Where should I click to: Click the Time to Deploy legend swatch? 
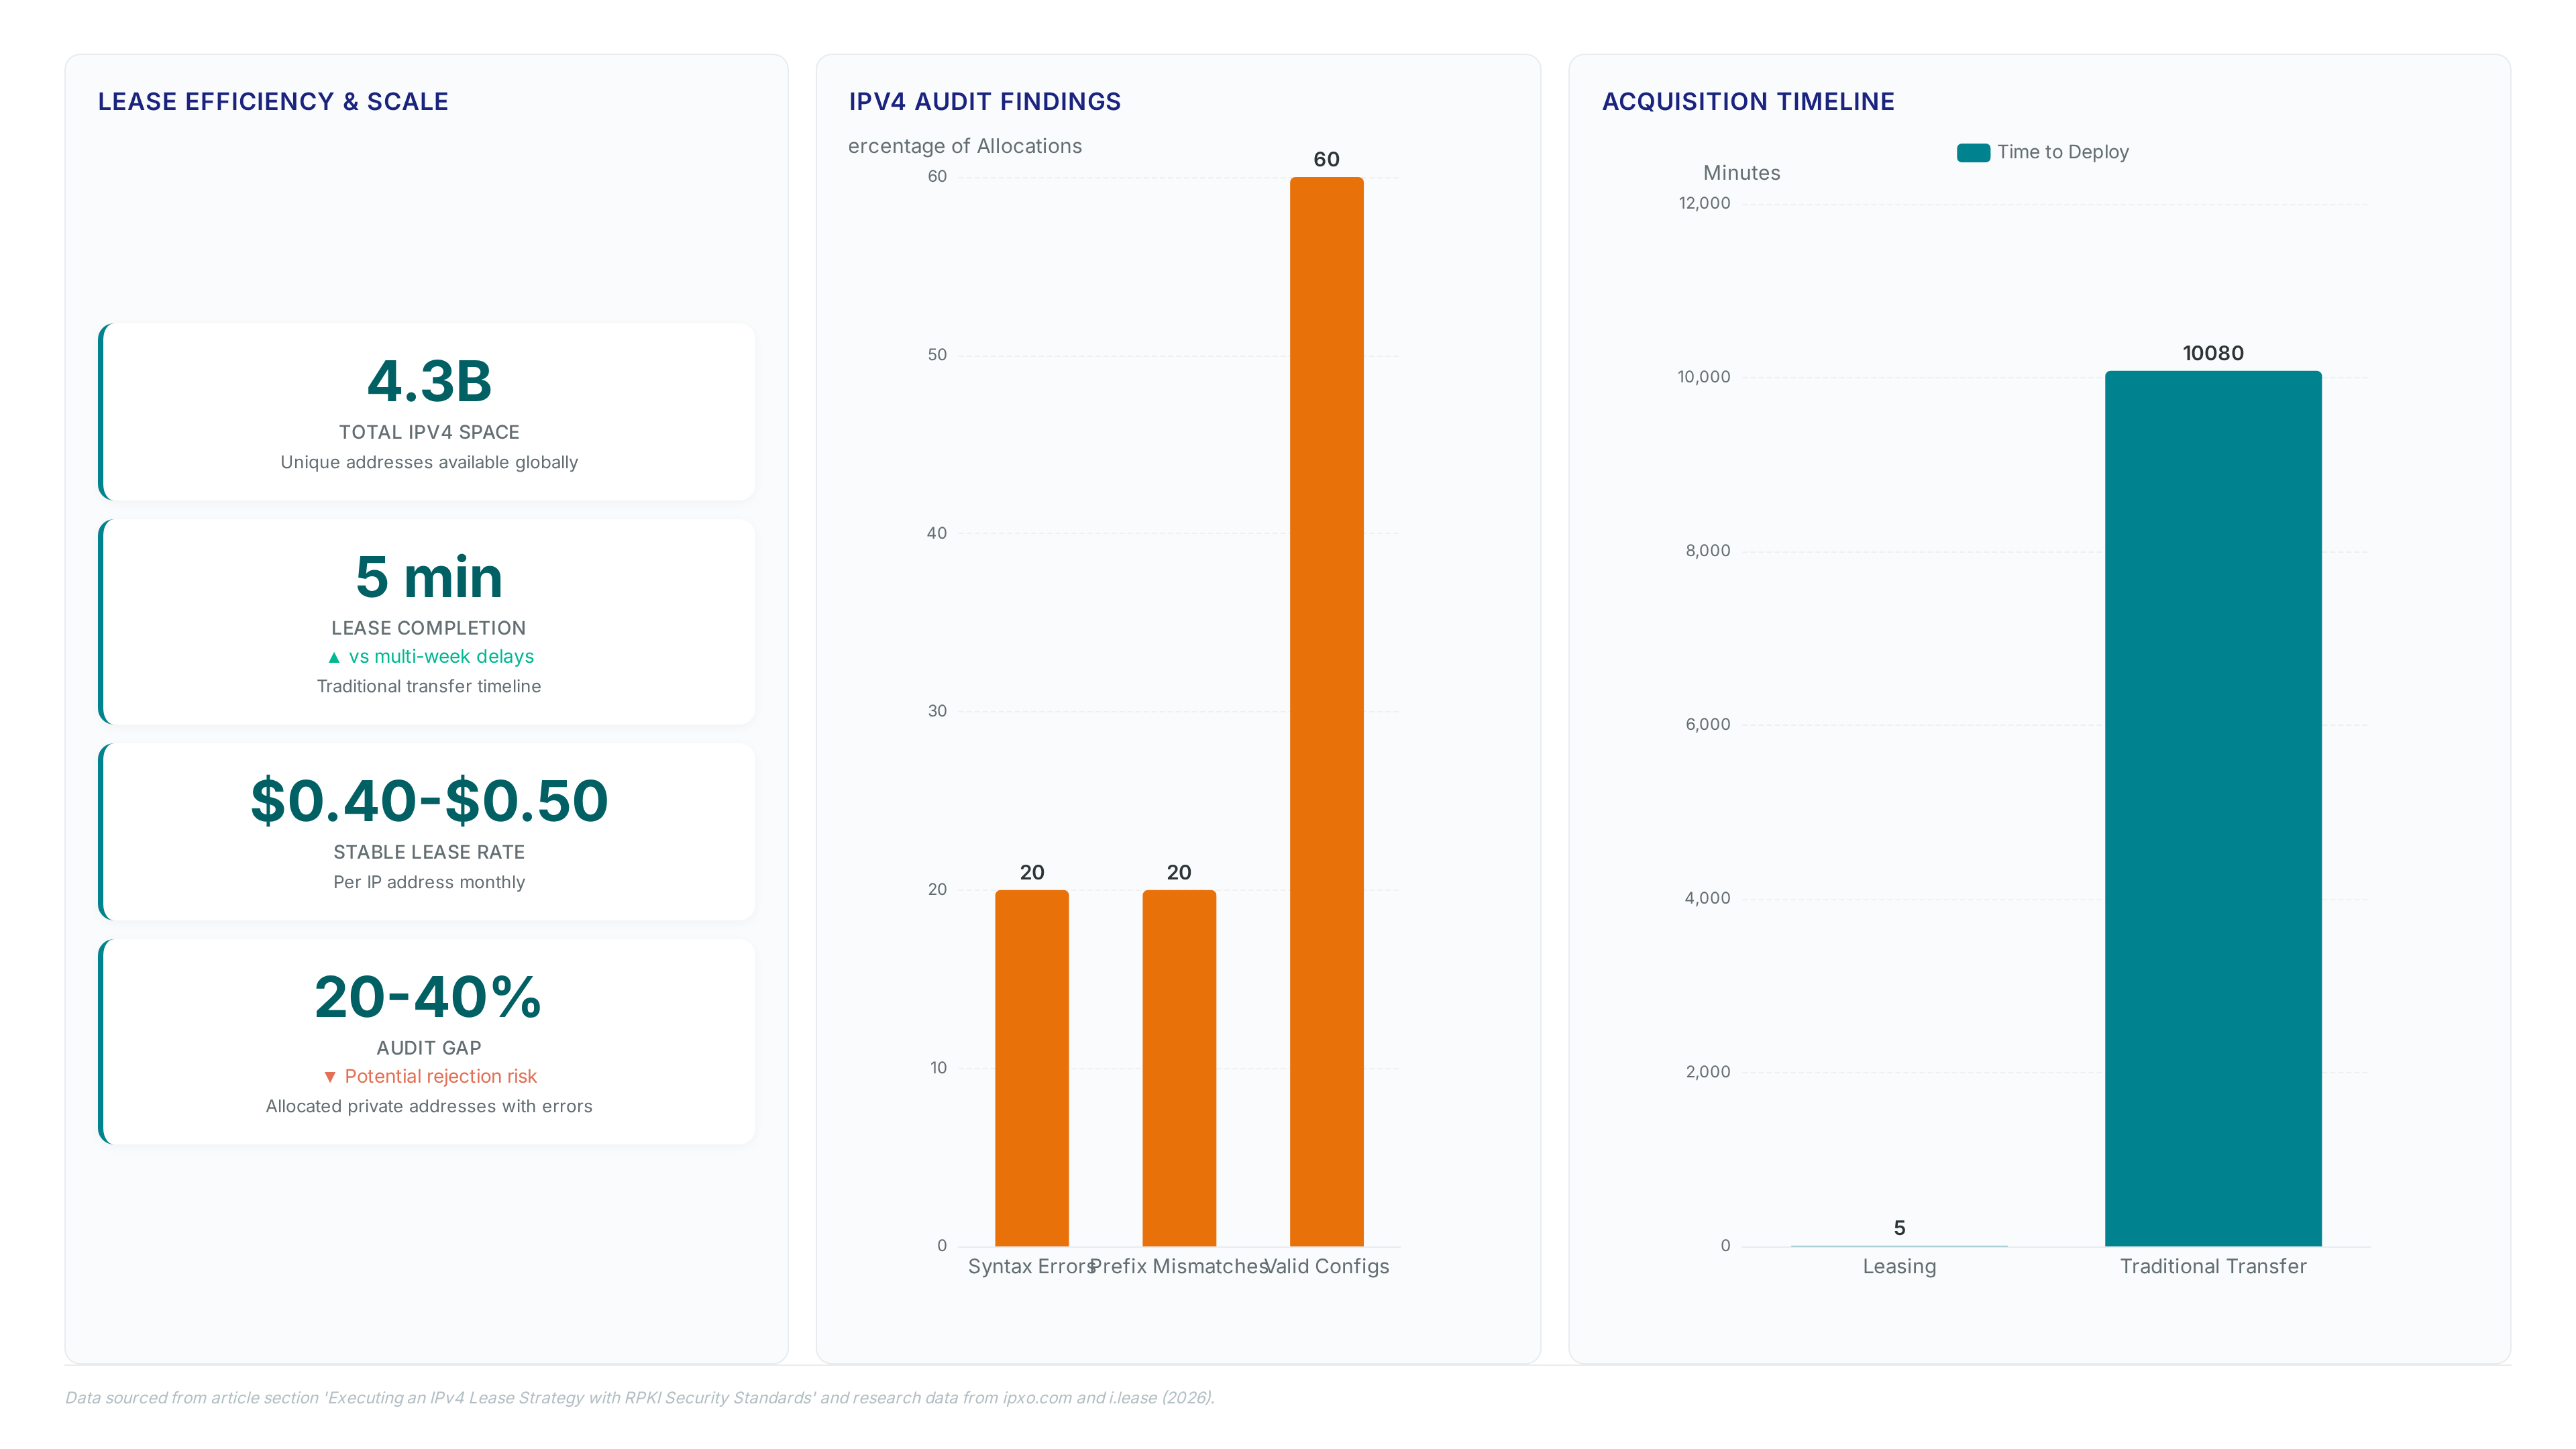click(x=1972, y=152)
